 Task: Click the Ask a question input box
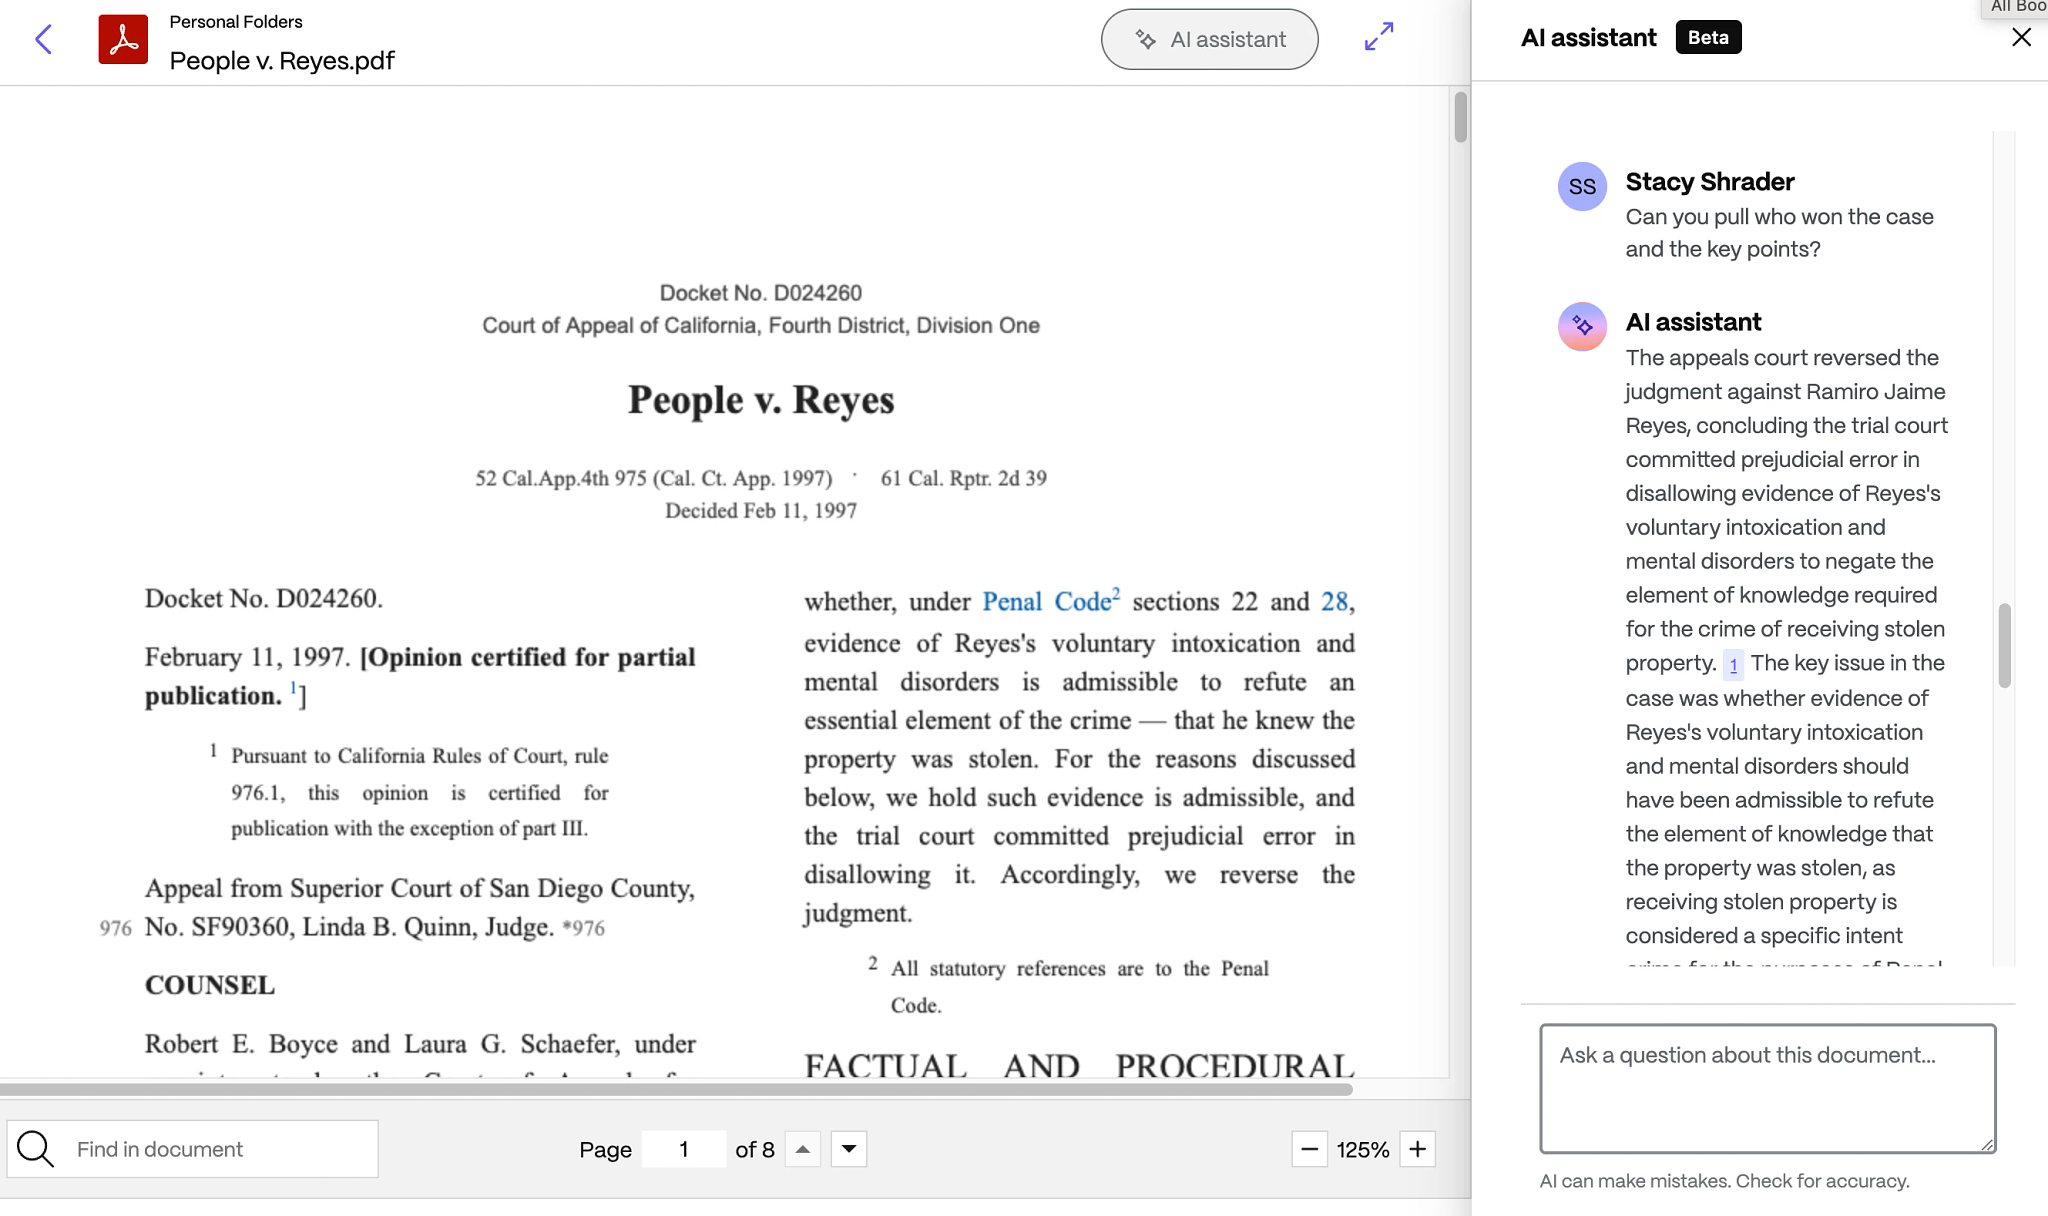coord(1766,1089)
